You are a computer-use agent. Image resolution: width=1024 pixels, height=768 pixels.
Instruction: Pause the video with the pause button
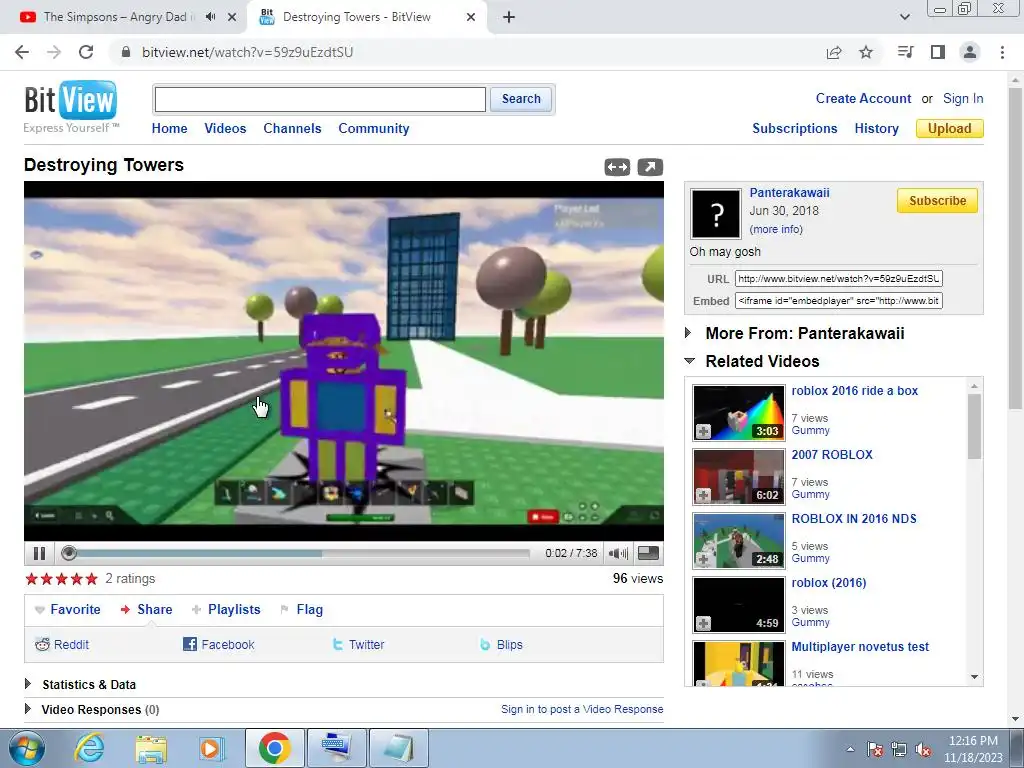pyautogui.click(x=39, y=553)
